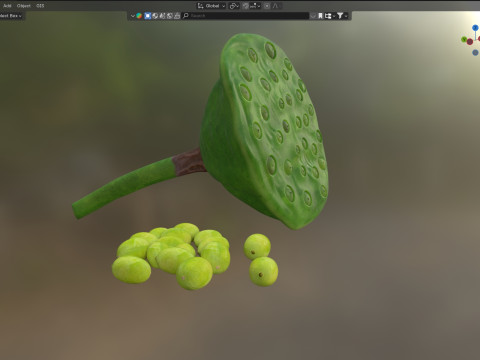Toggle snapping with the magnet icon
Image resolution: width=480 pixels, height=360 pixels.
tap(246, 6)
